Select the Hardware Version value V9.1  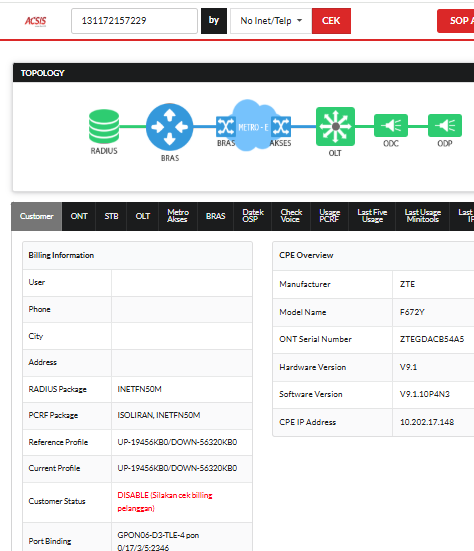tap(408, 367)
